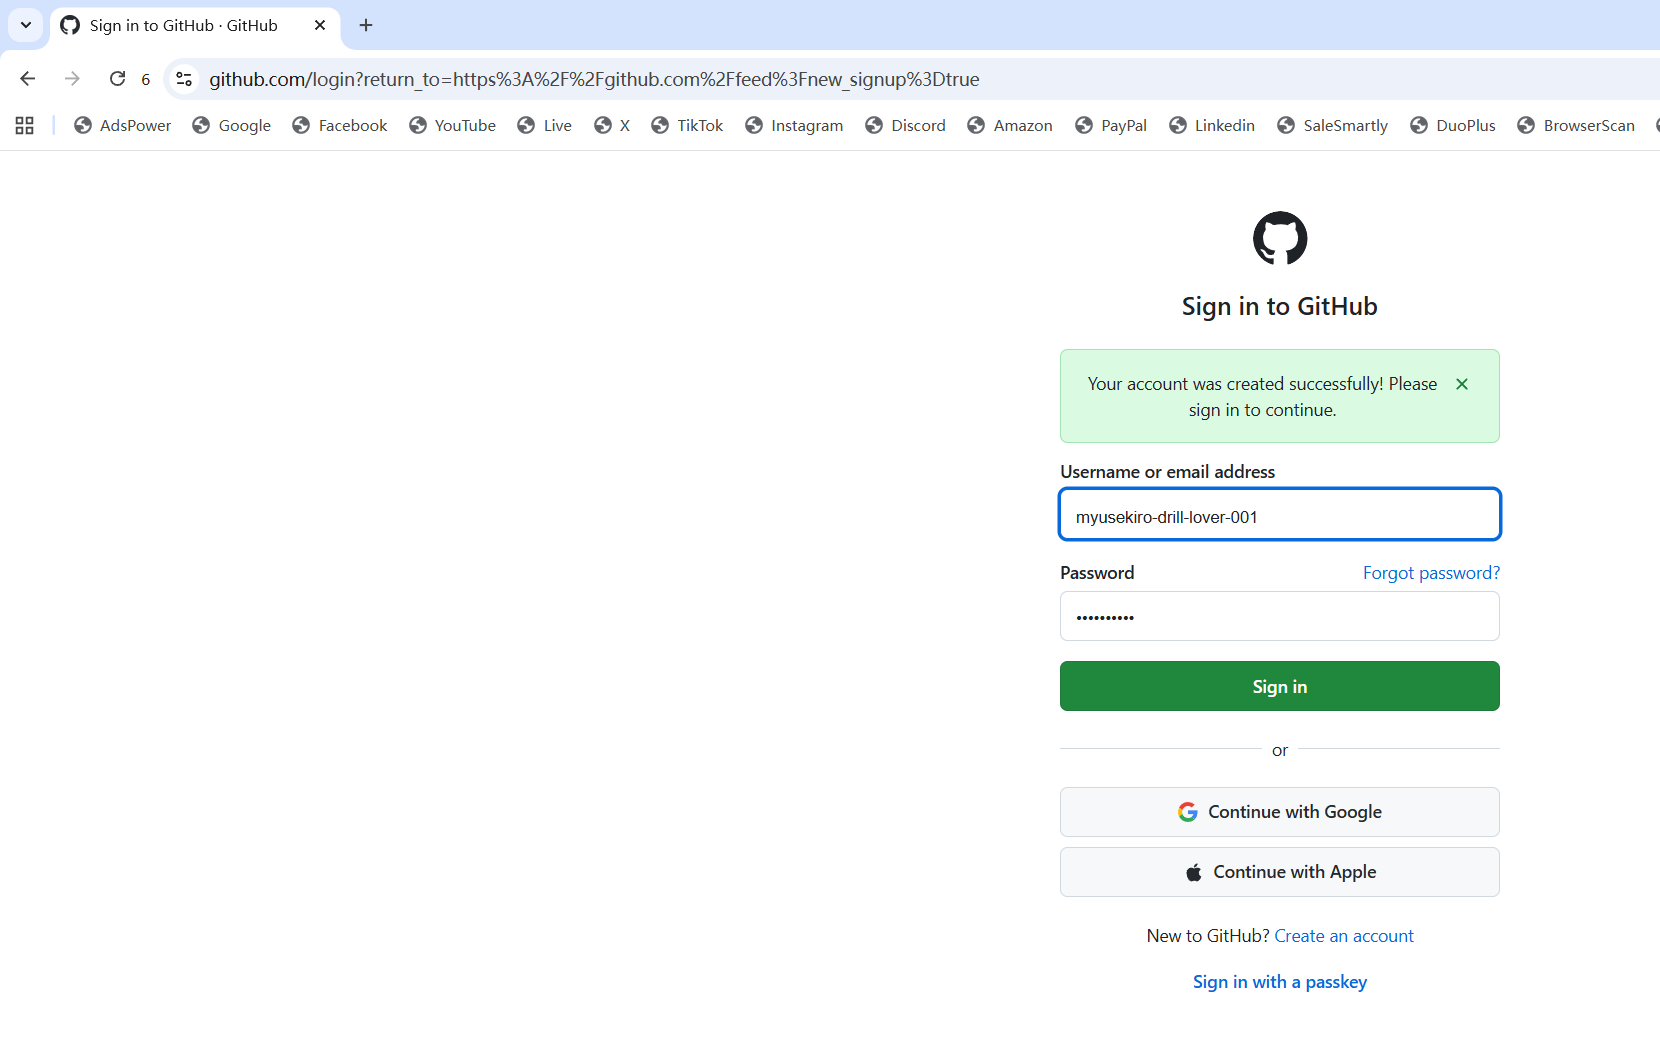Viewport: 1660px width, 1043px height.
Task: Continue with Google sign-in option
Action: (x=1279, y=812)
